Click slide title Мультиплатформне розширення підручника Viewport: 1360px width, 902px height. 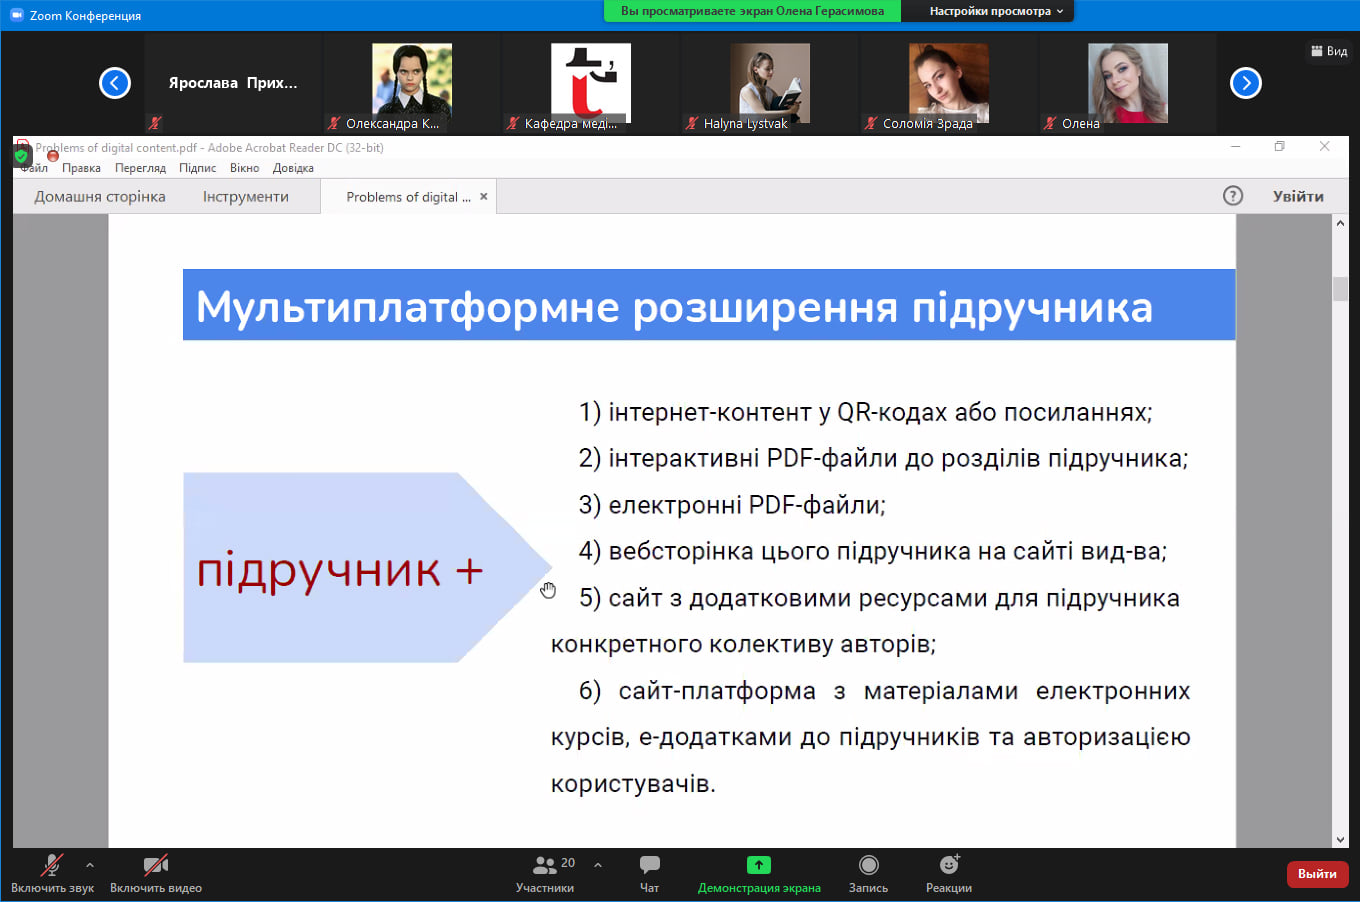[674, 307]
